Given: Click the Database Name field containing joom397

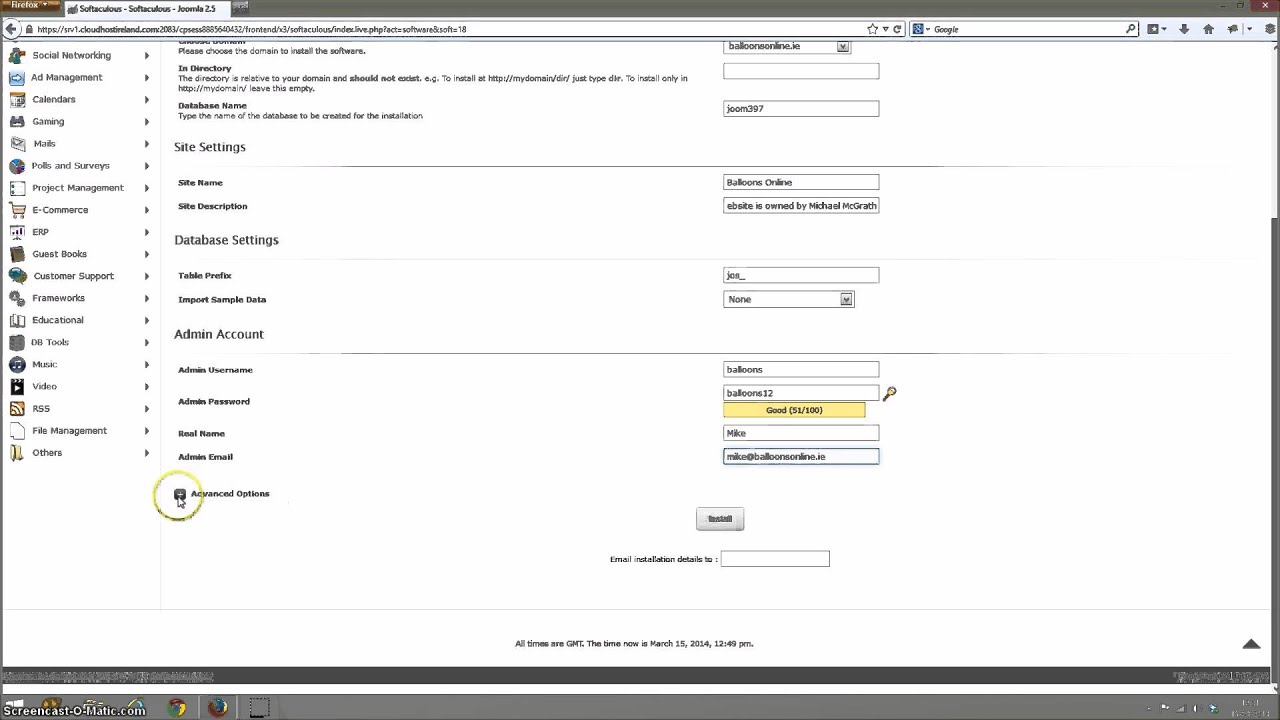Looking at the screenshot, I should pos(801,108).
